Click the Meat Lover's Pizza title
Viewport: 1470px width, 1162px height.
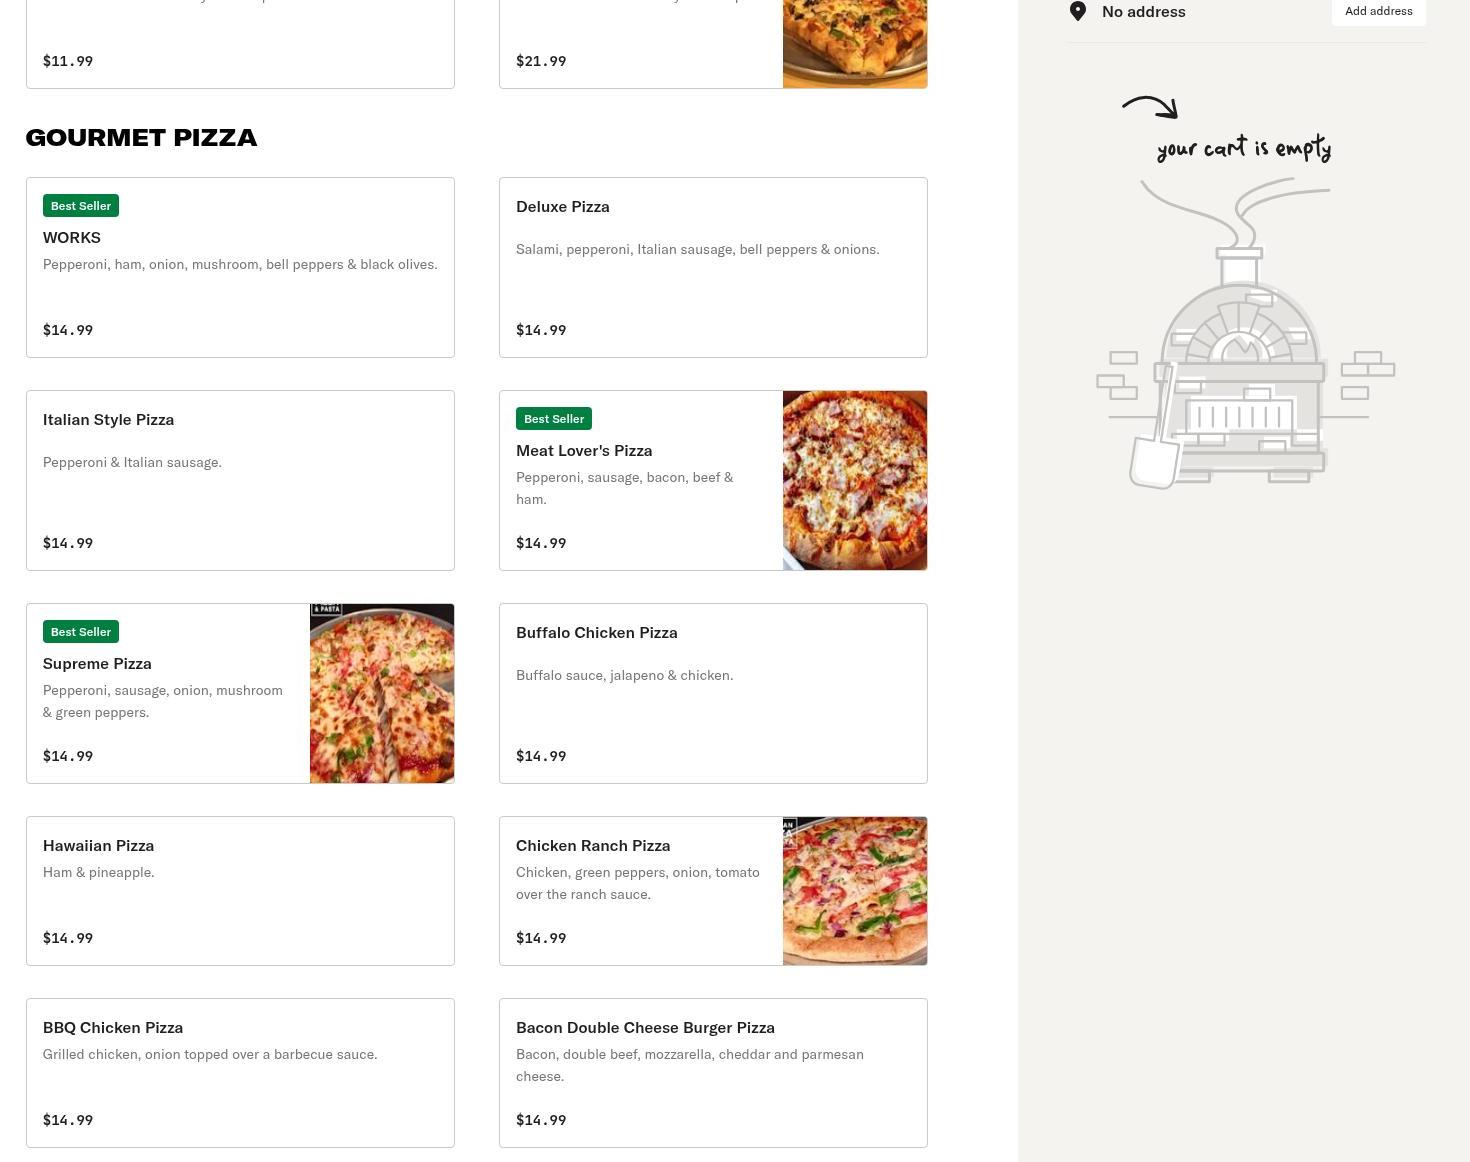pyautogui.click(x=584, y=451)
